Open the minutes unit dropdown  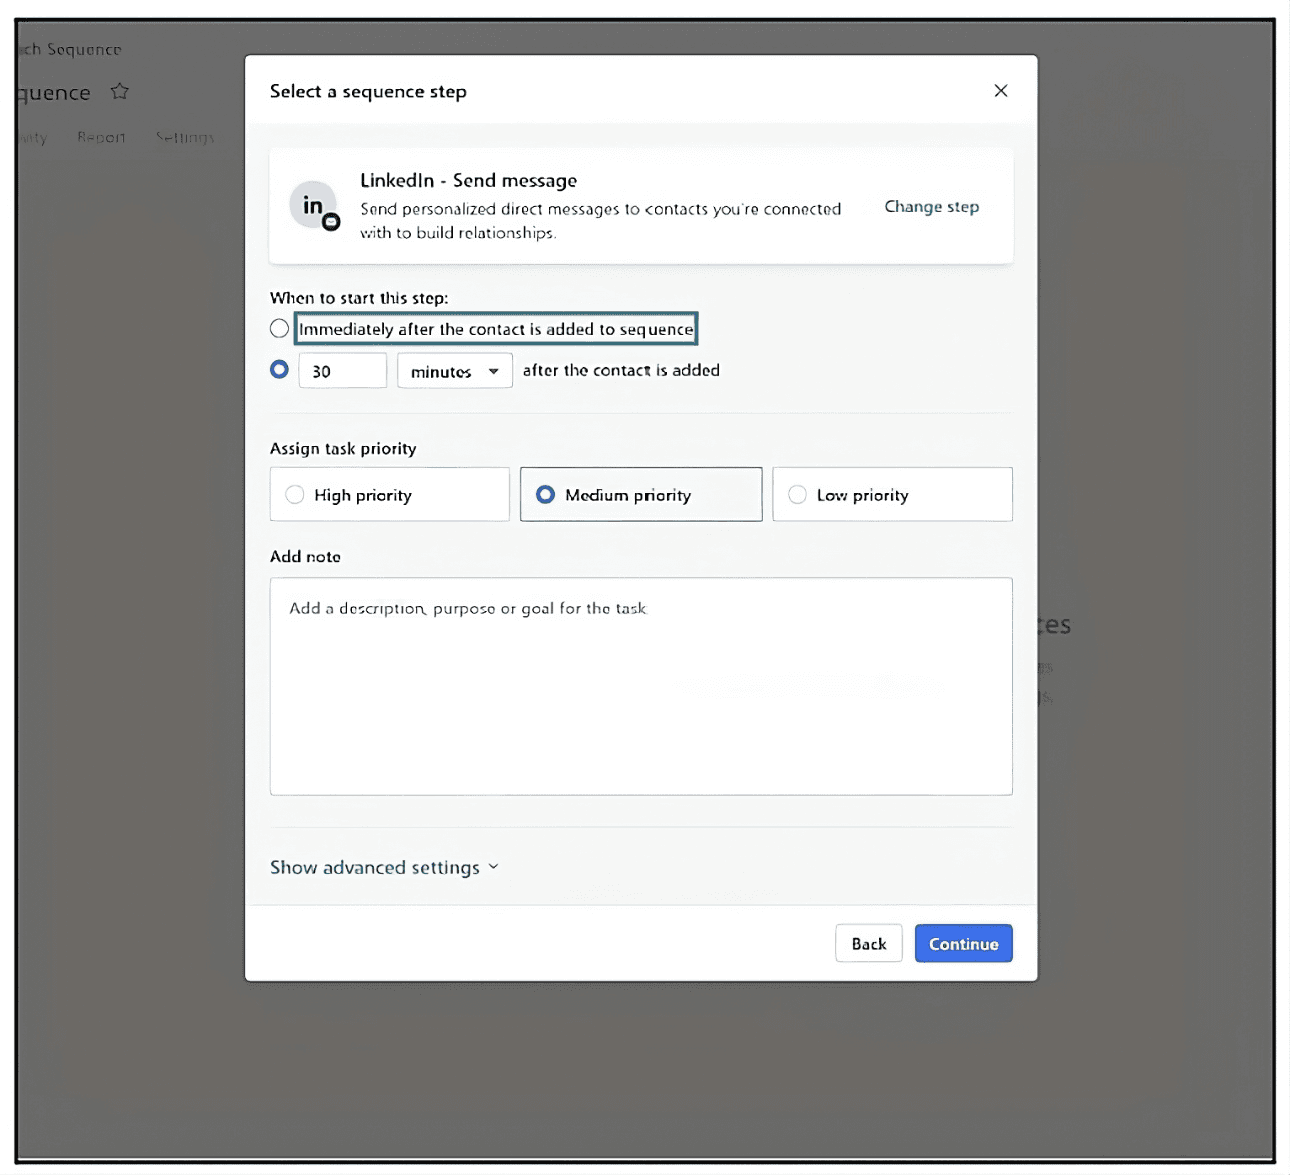(x=454, y=371)
